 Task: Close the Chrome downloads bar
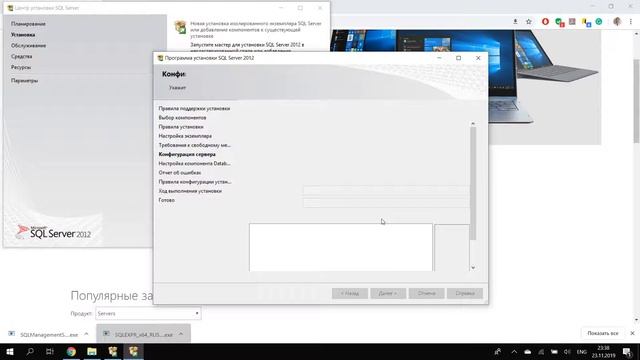point(632,333)
